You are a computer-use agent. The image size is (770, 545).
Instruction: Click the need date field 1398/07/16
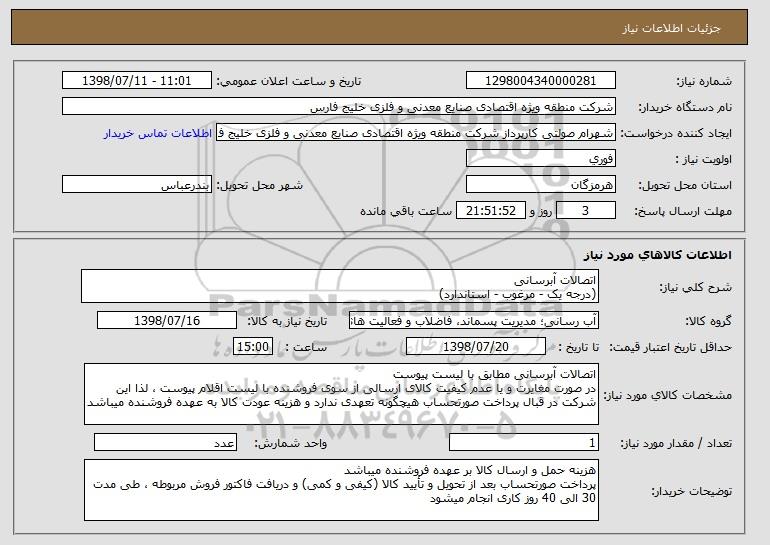pos(167,321)
